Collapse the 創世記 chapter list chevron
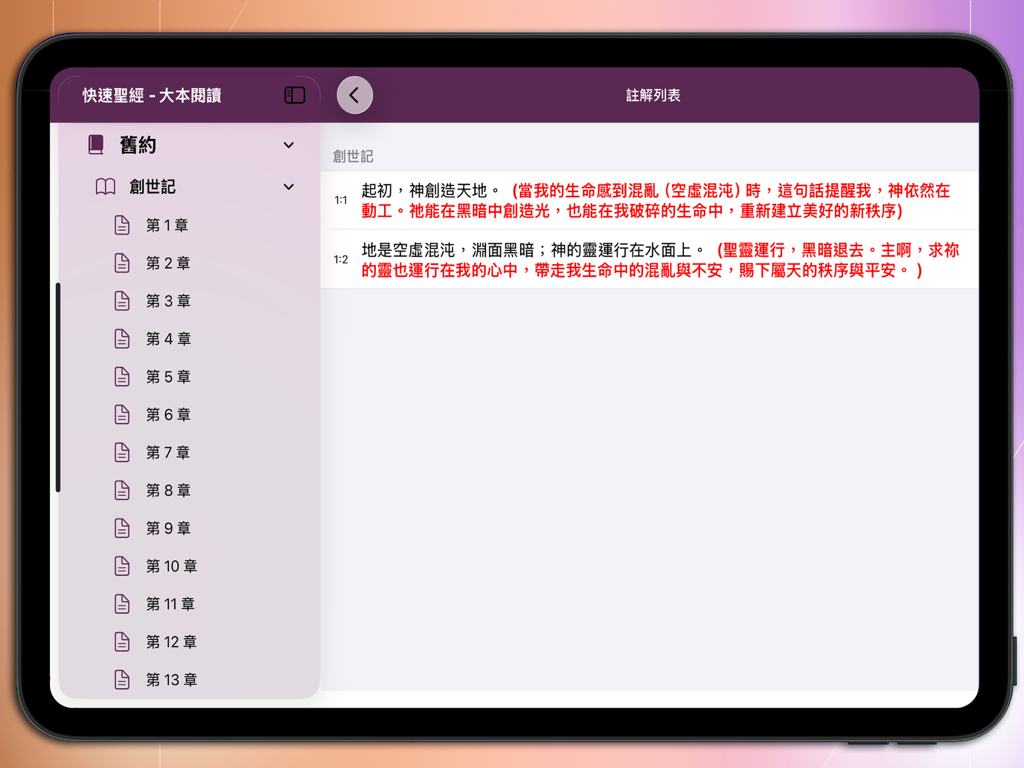 point(289,187)
